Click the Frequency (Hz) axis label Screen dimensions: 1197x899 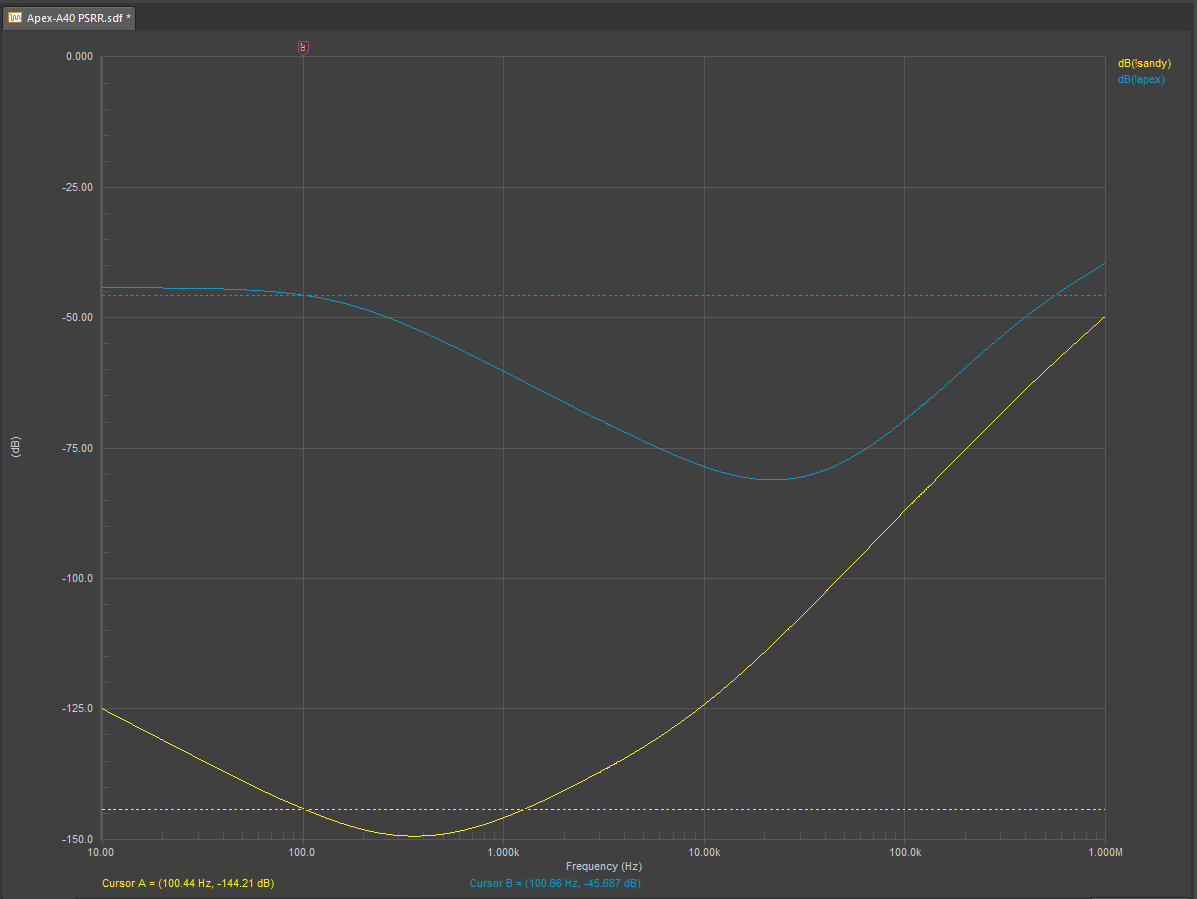(x=603, y=866)
